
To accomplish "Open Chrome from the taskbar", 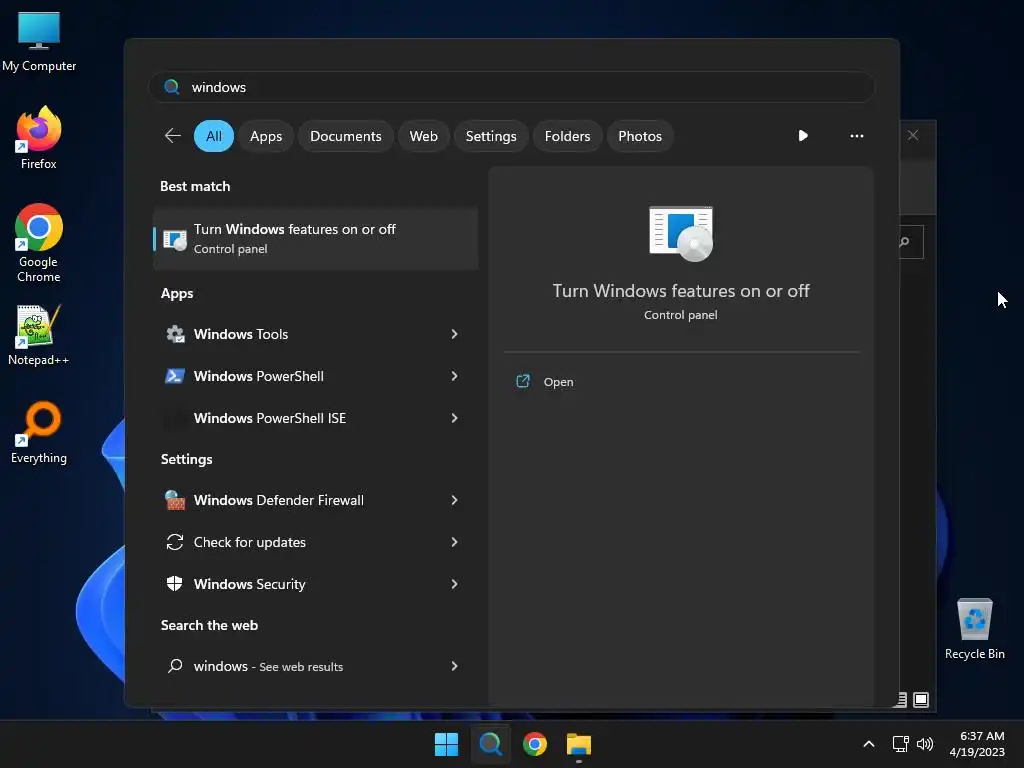I will point(535,744).
